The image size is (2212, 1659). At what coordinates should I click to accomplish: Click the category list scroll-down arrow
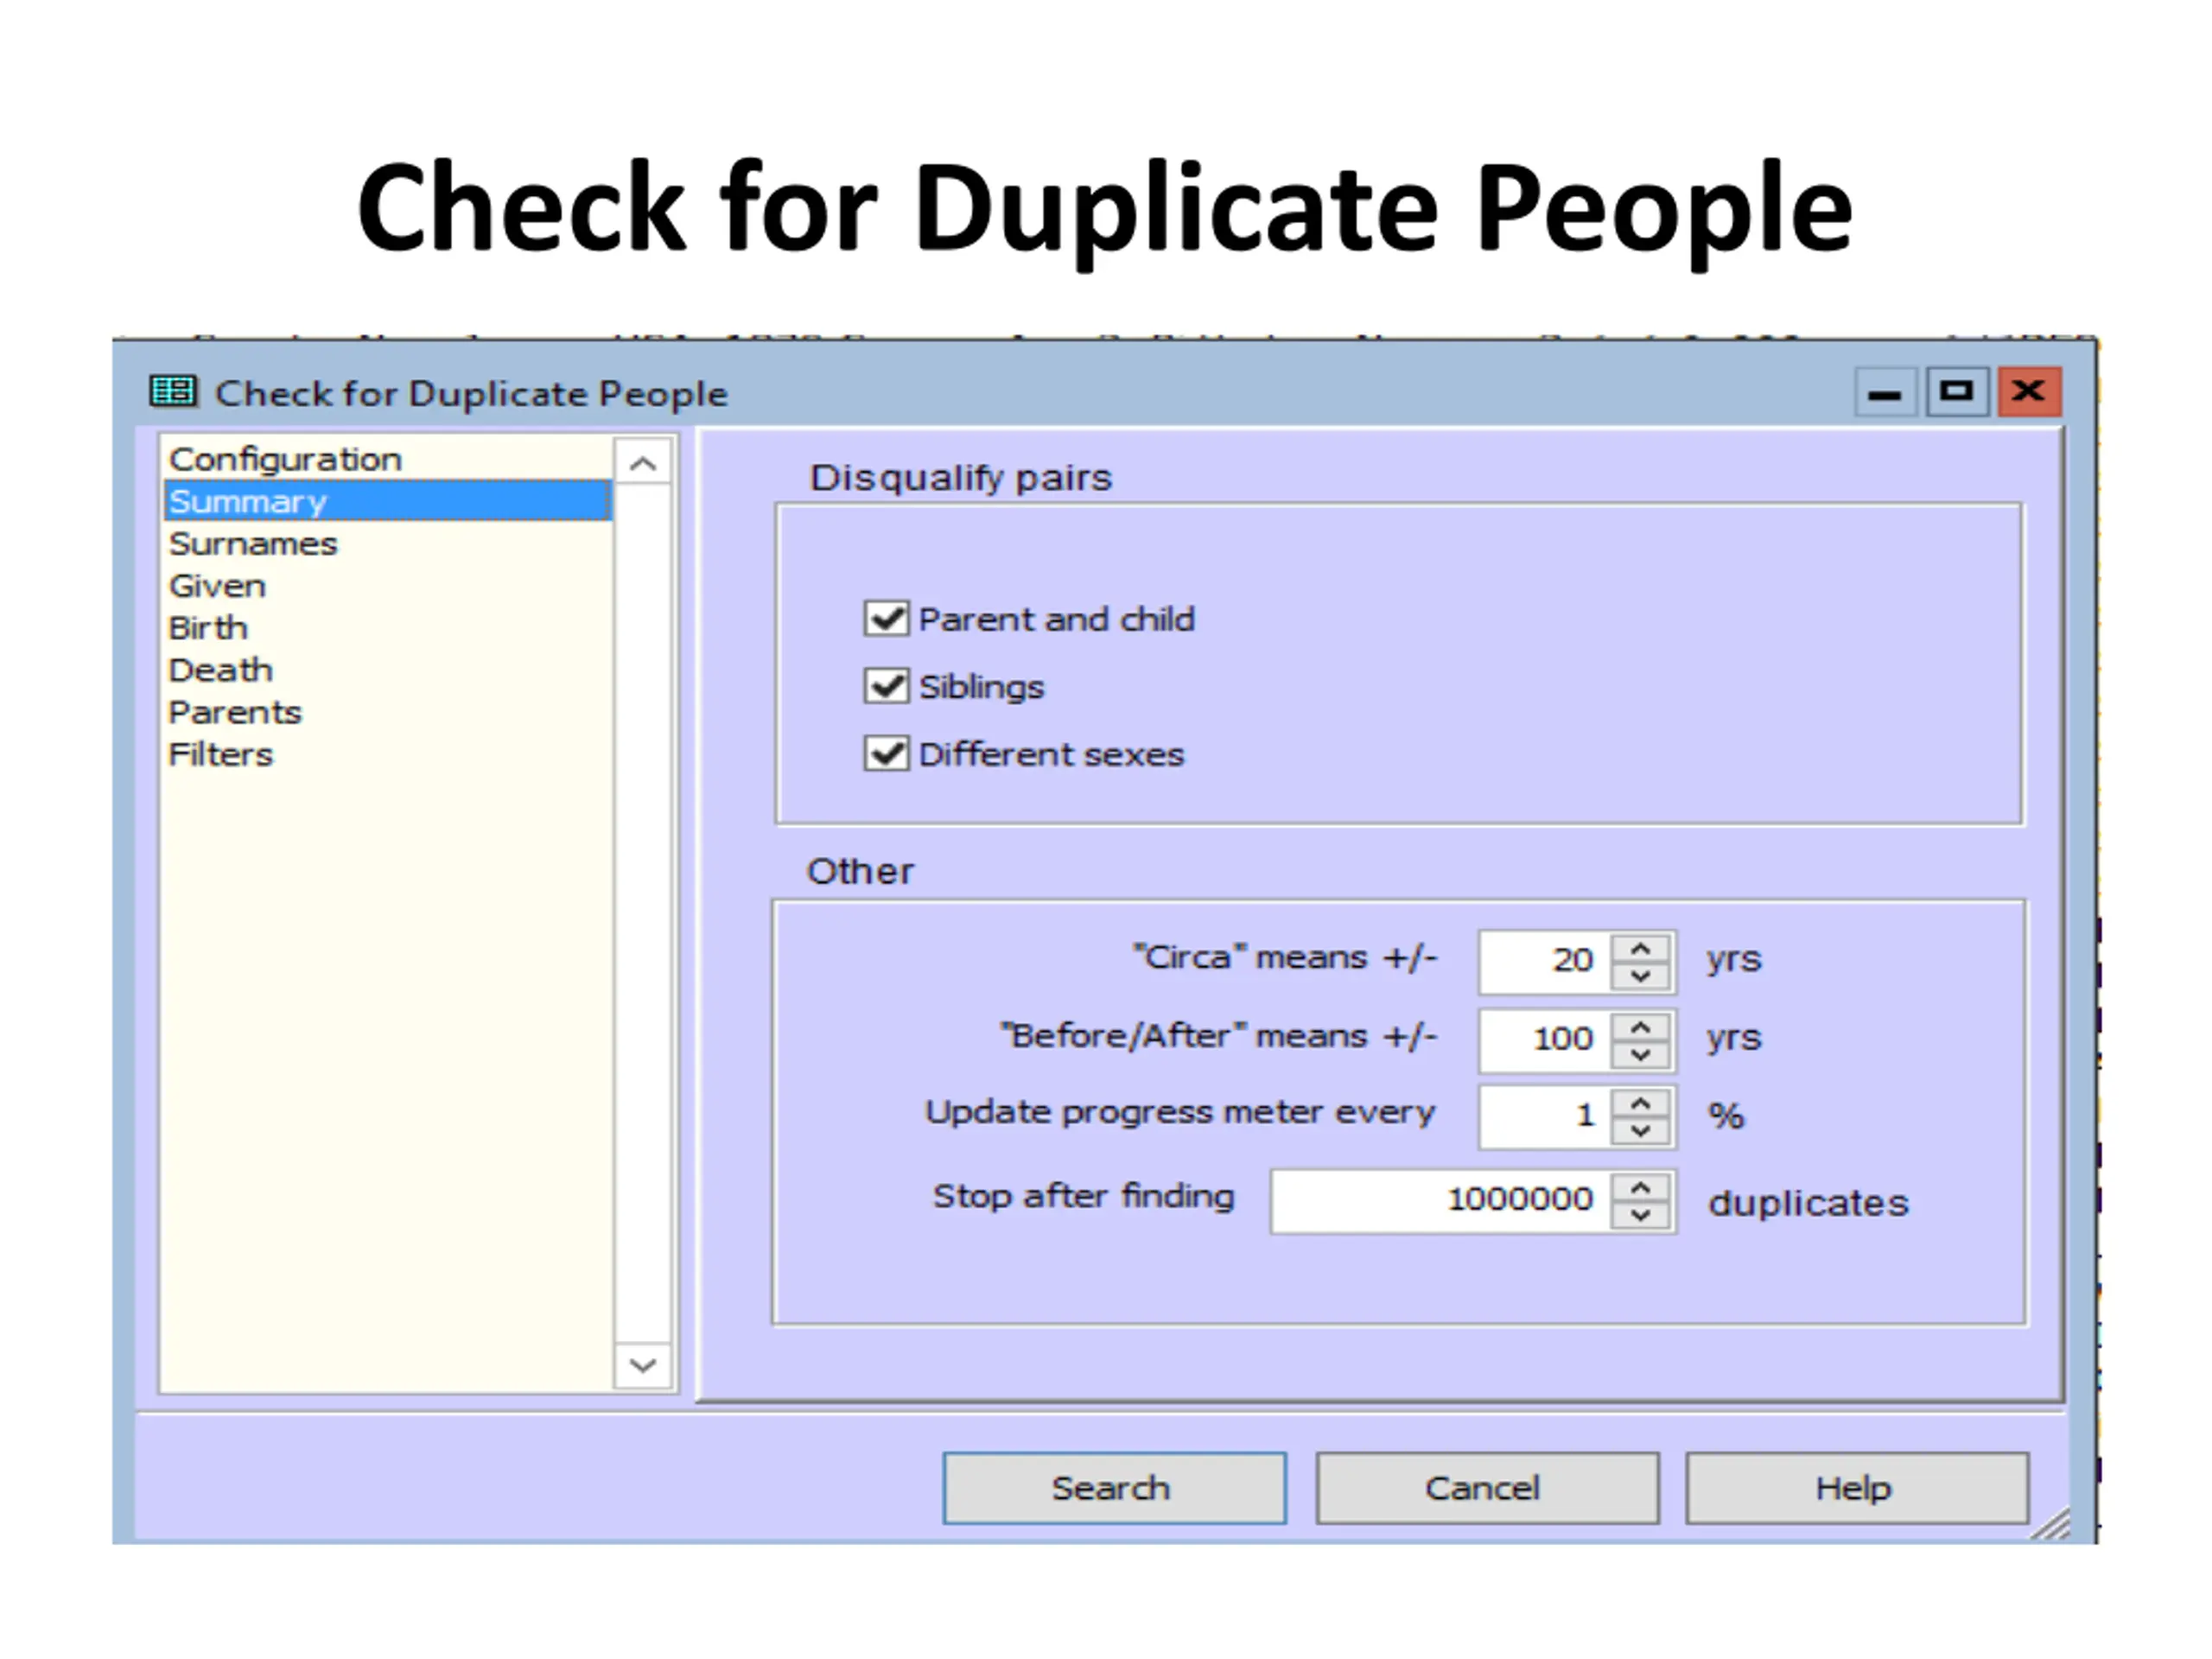(643, 1365)
